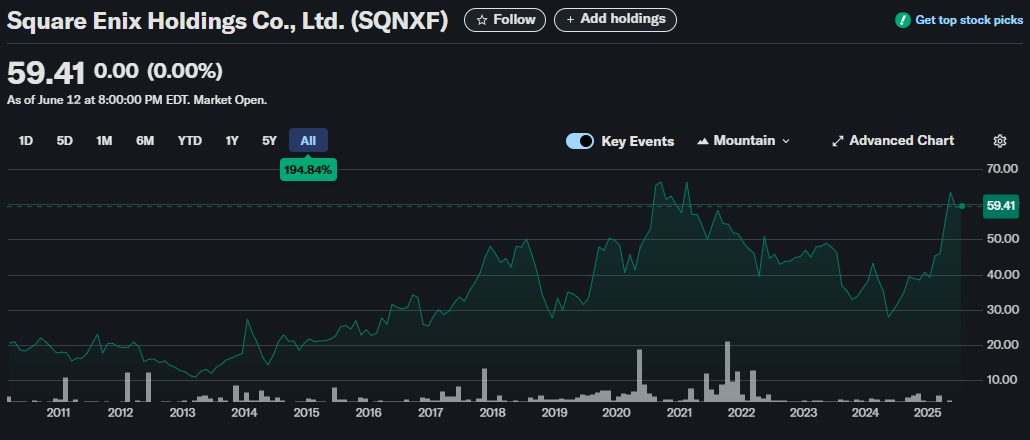Open the Advanced Chart view
This screenshot has height=440, width=1030.
[893, 141]
